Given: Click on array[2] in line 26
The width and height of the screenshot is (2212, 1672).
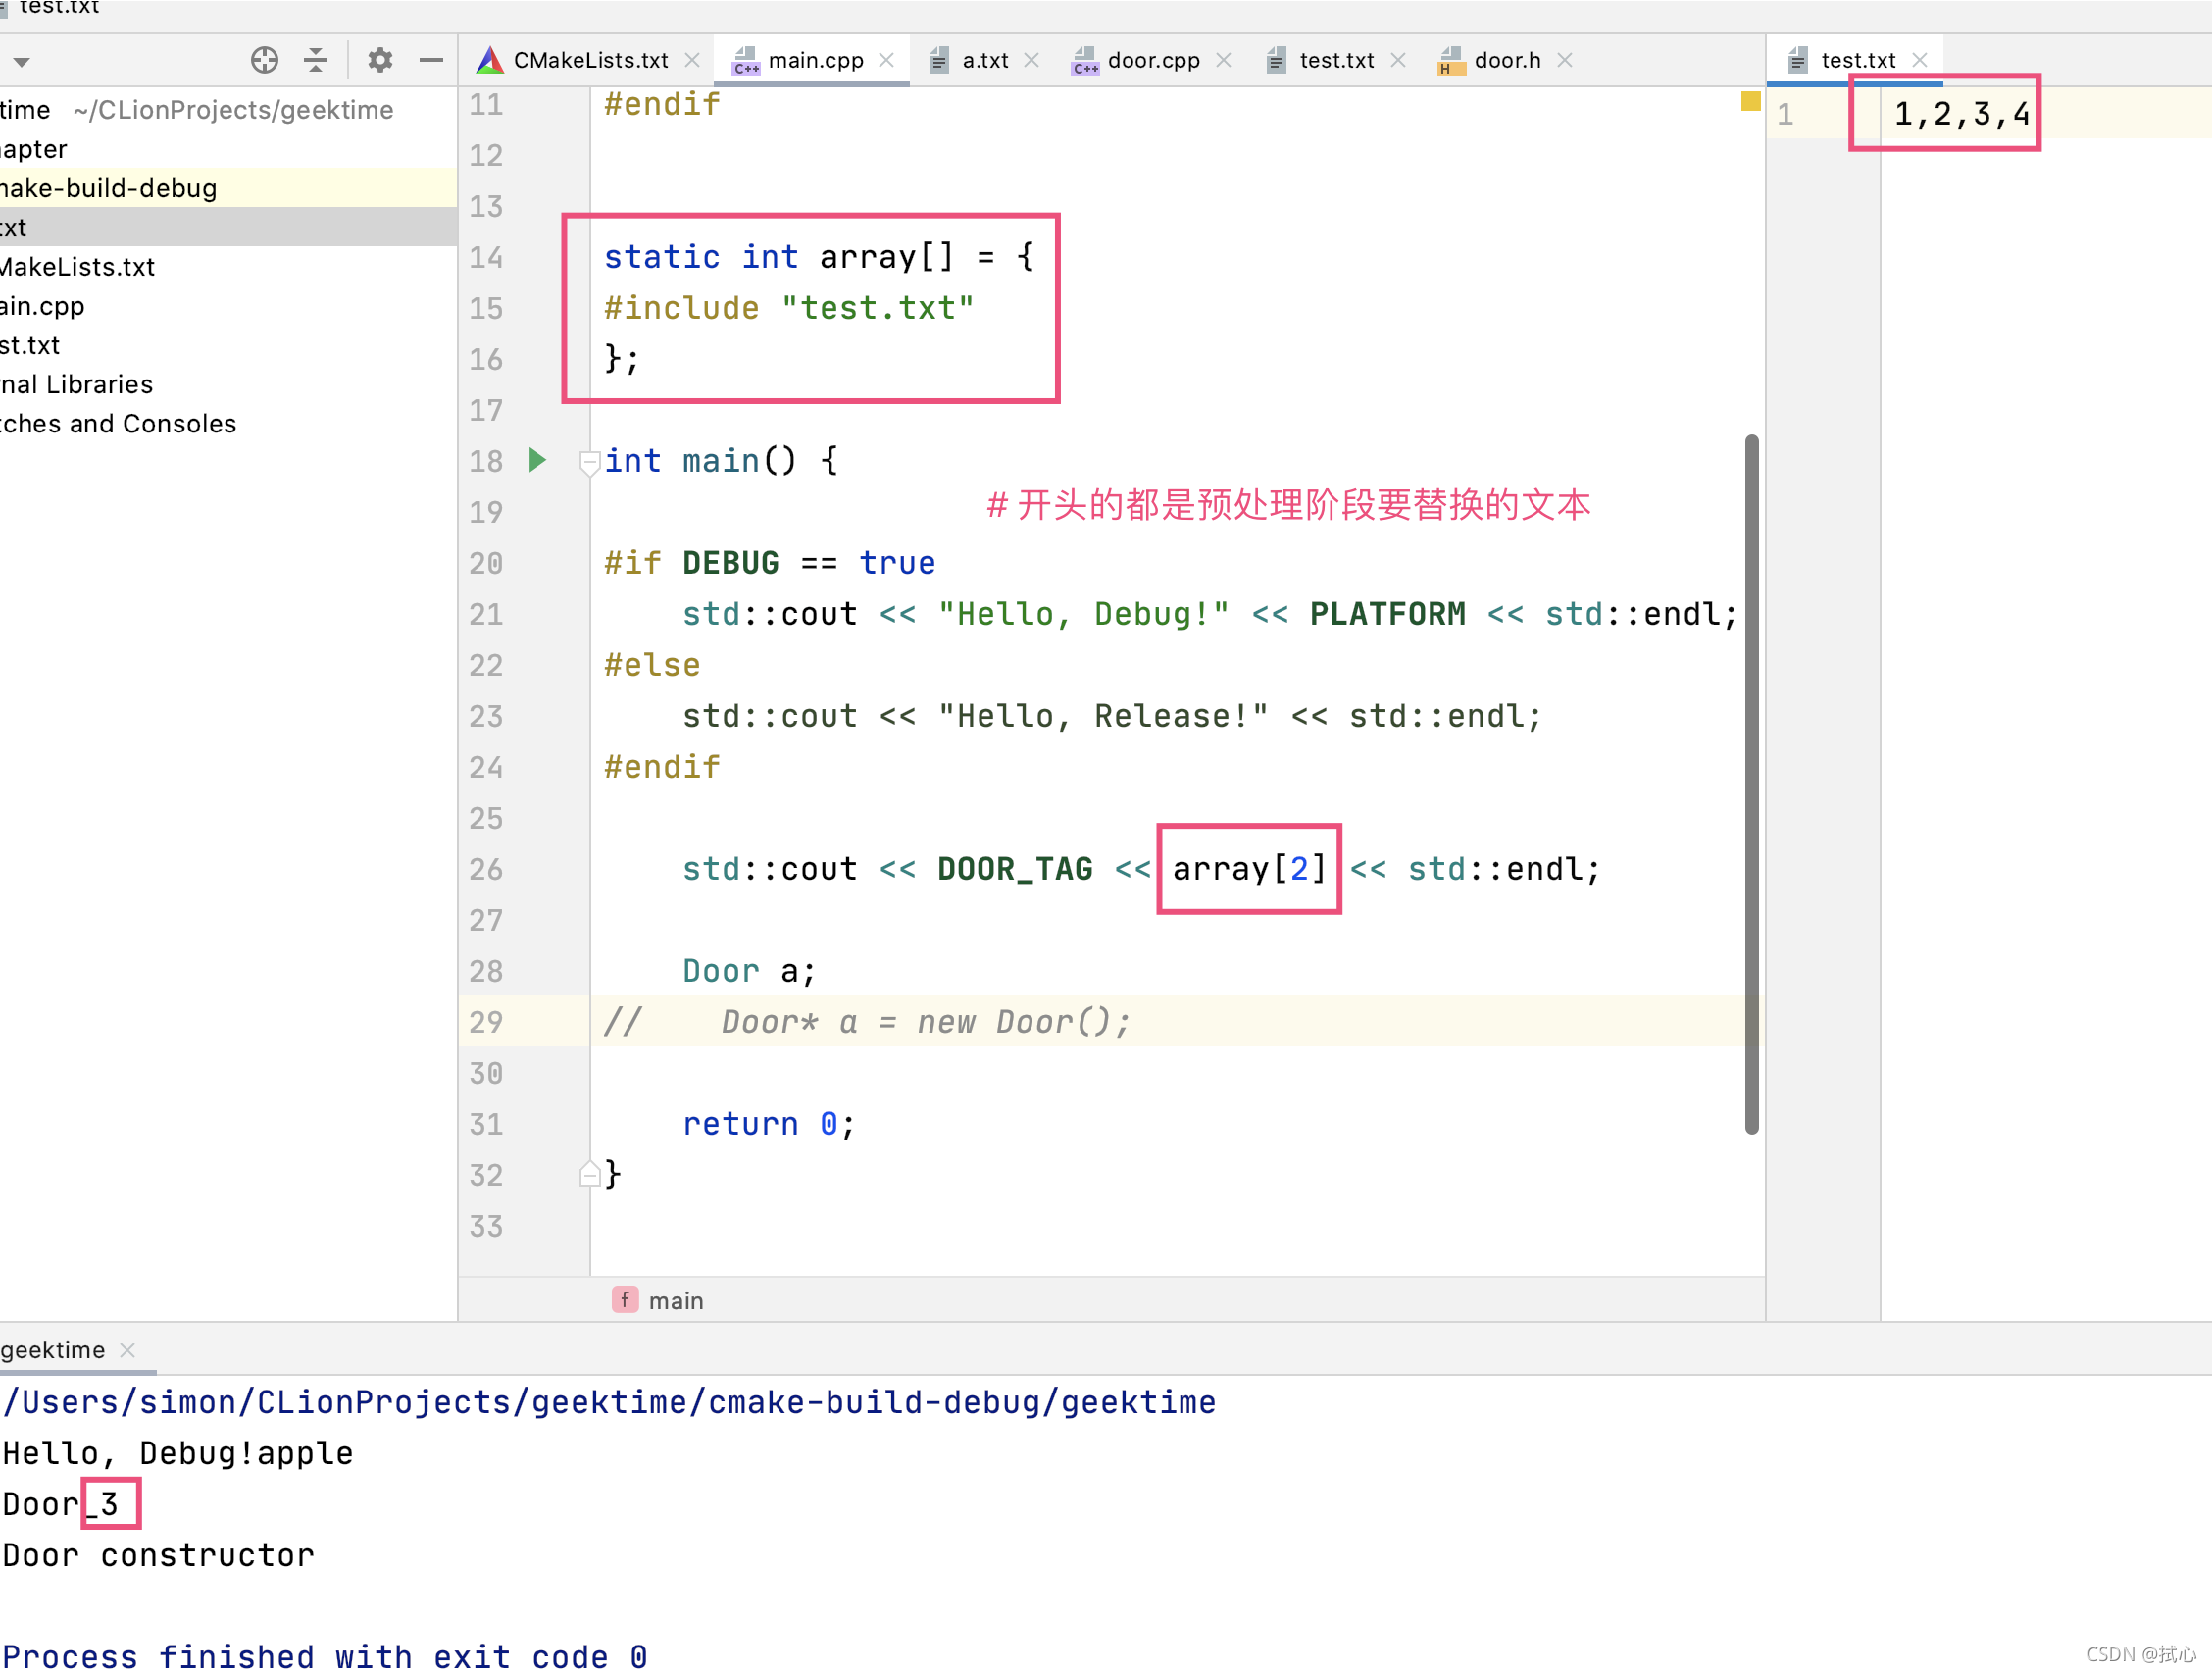Looking at the screenshot, I should coord(1249,869).
